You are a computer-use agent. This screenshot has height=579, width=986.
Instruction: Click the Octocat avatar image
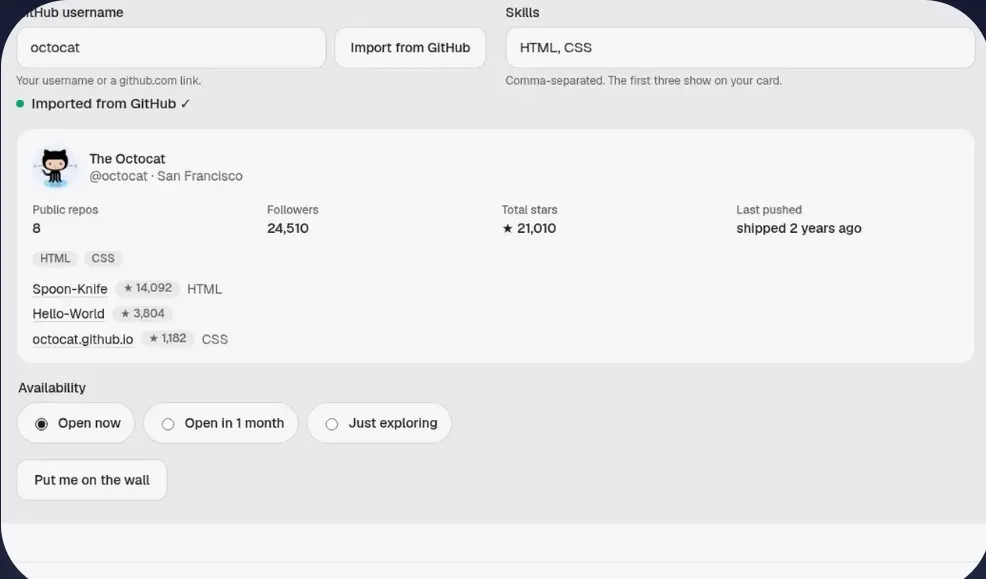pyautogui.click(x=55, y=167)
